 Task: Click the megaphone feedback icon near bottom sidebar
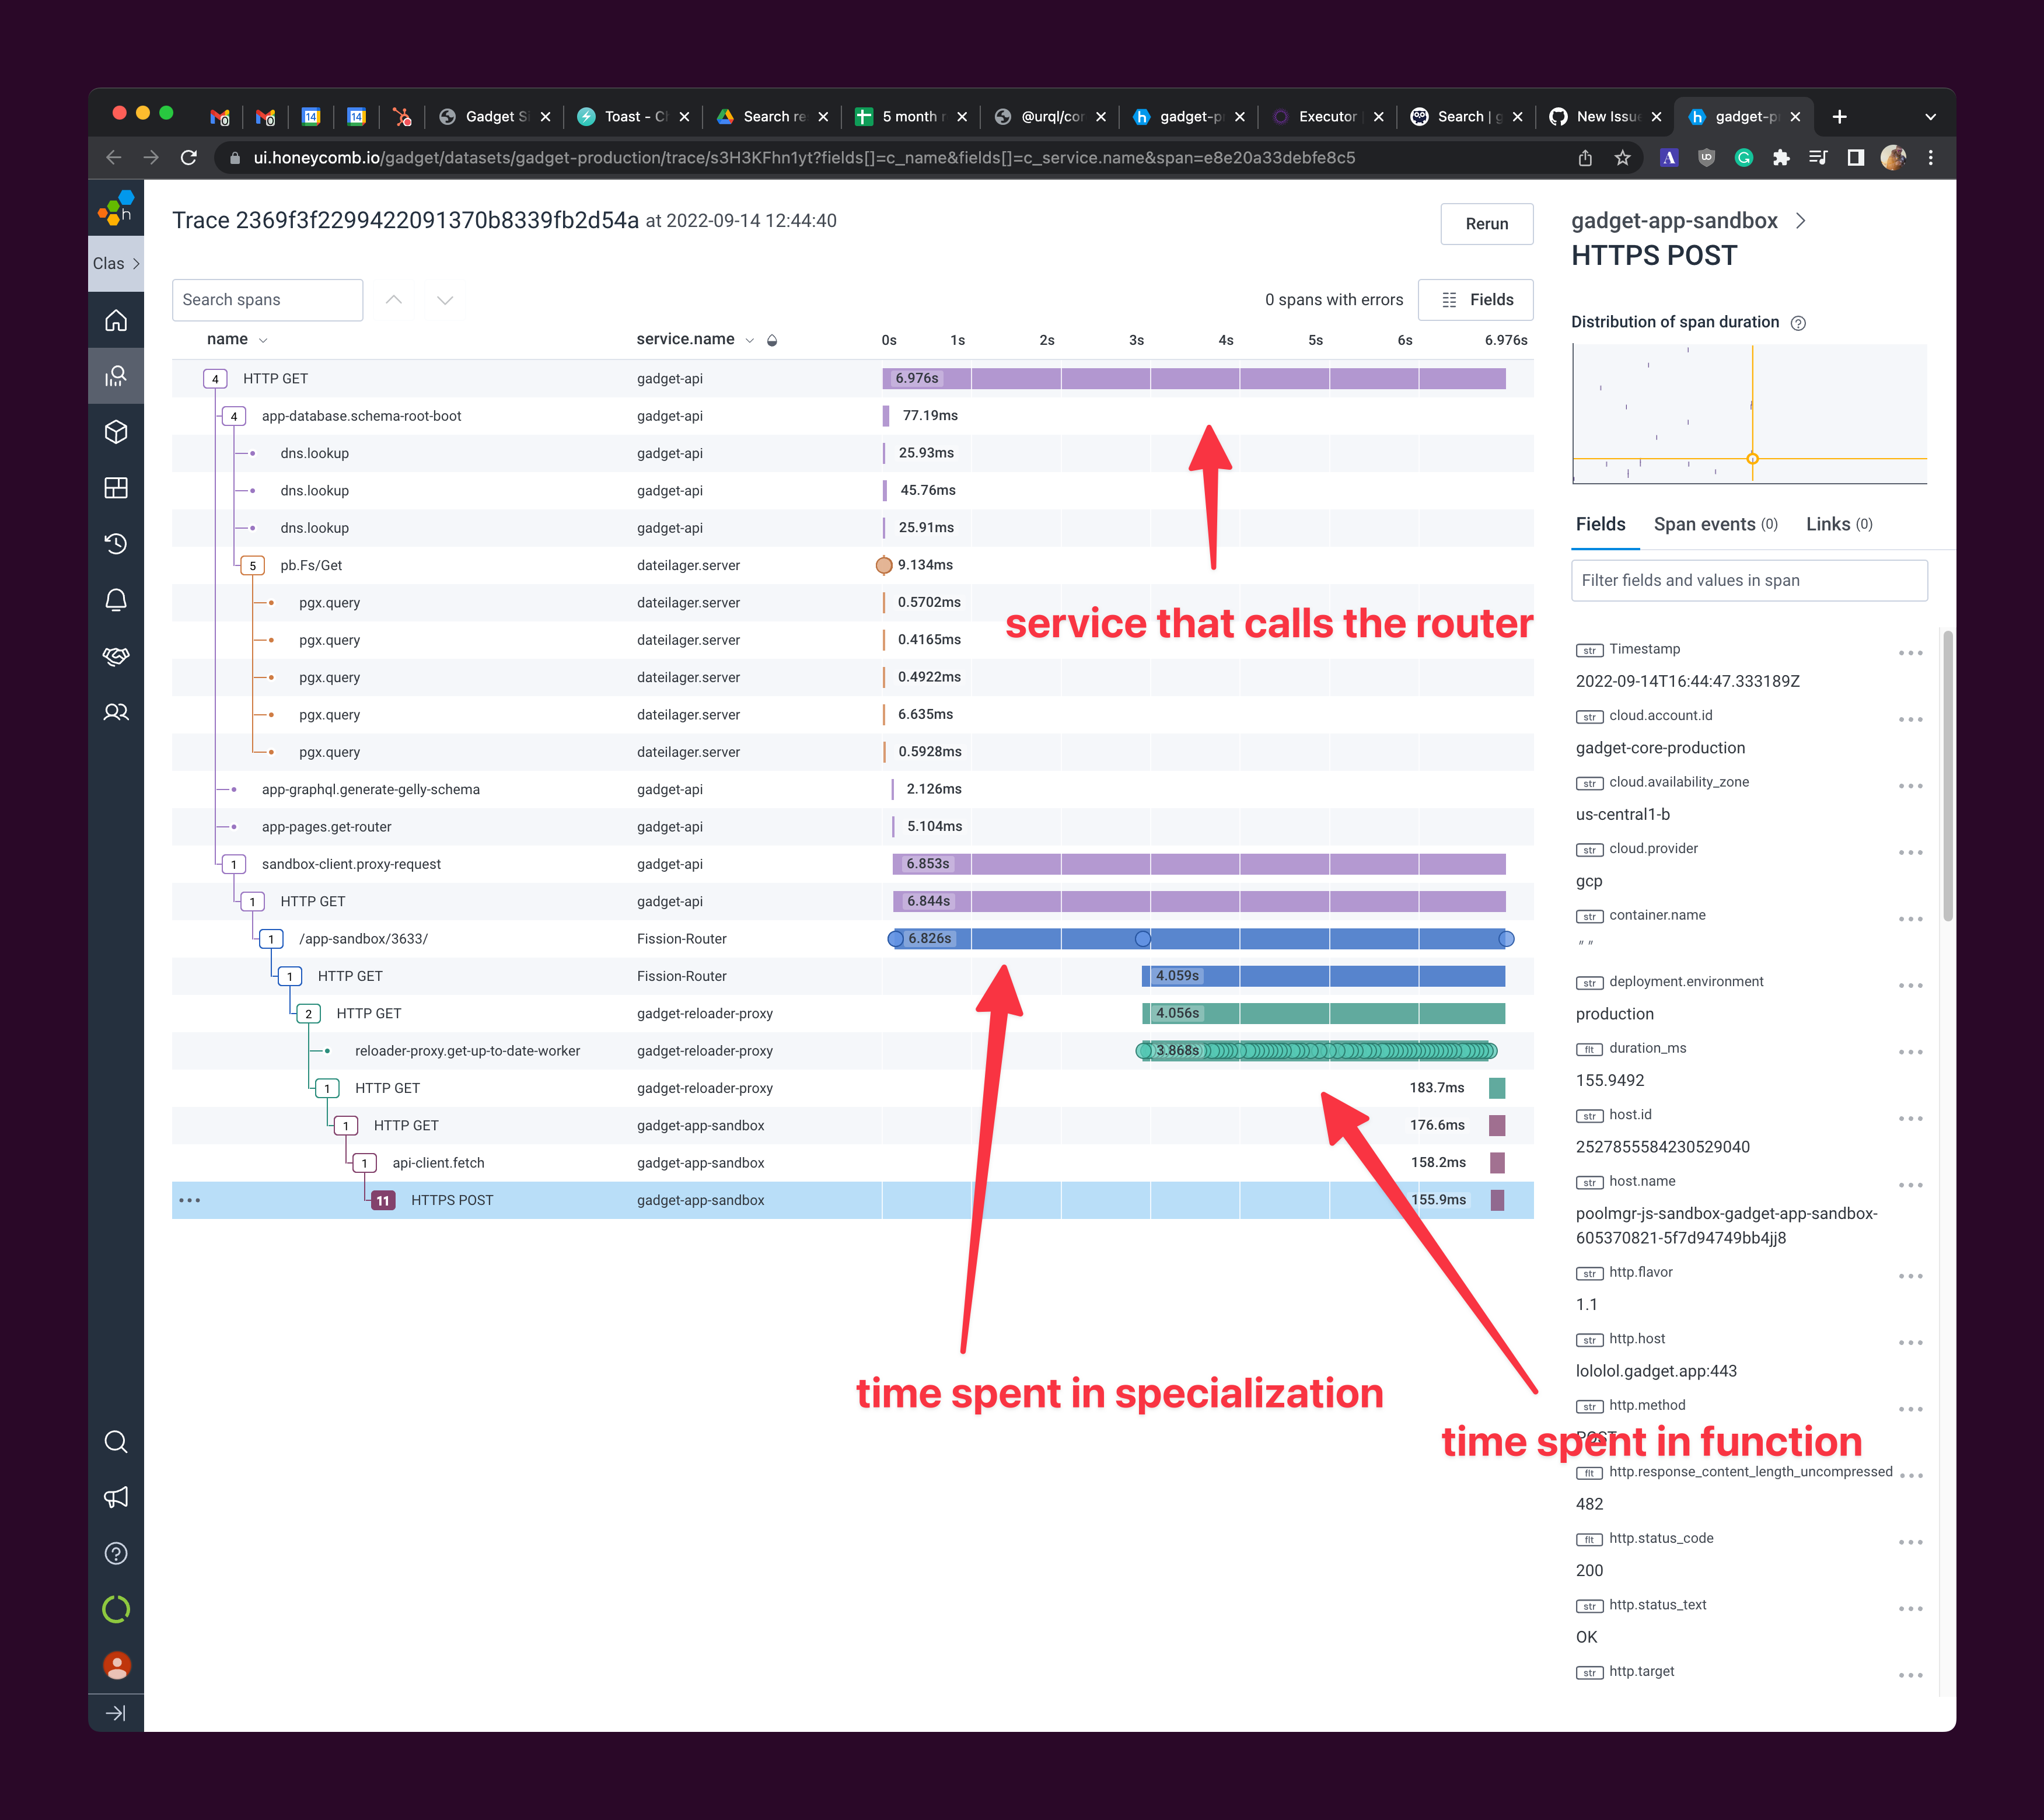coord(117,1497)
